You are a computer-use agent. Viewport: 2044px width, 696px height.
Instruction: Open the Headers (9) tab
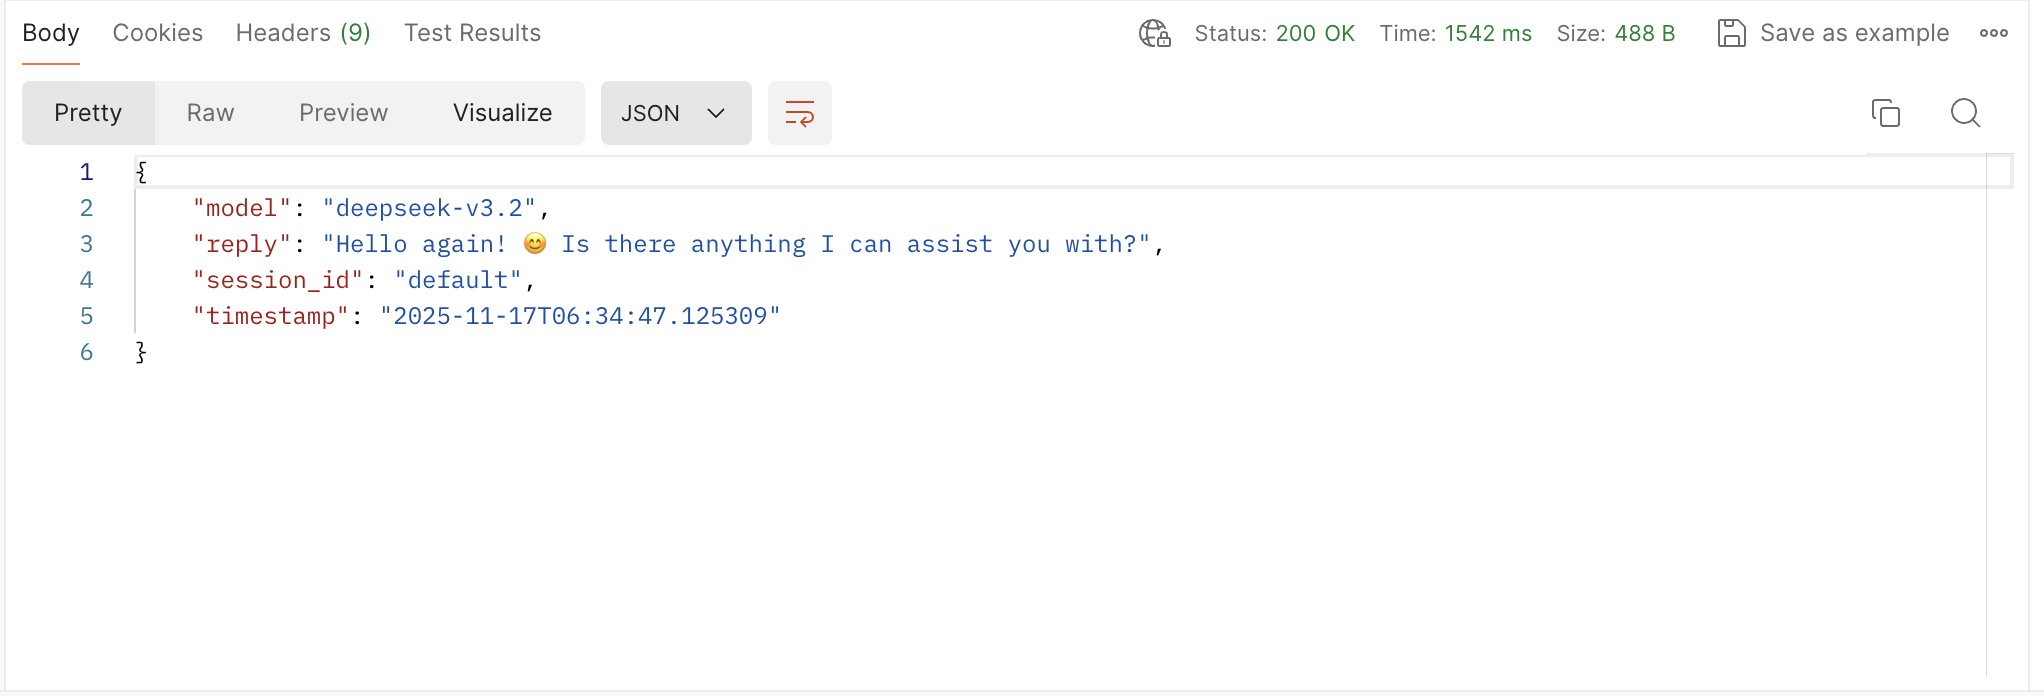(x=303, y=33)
